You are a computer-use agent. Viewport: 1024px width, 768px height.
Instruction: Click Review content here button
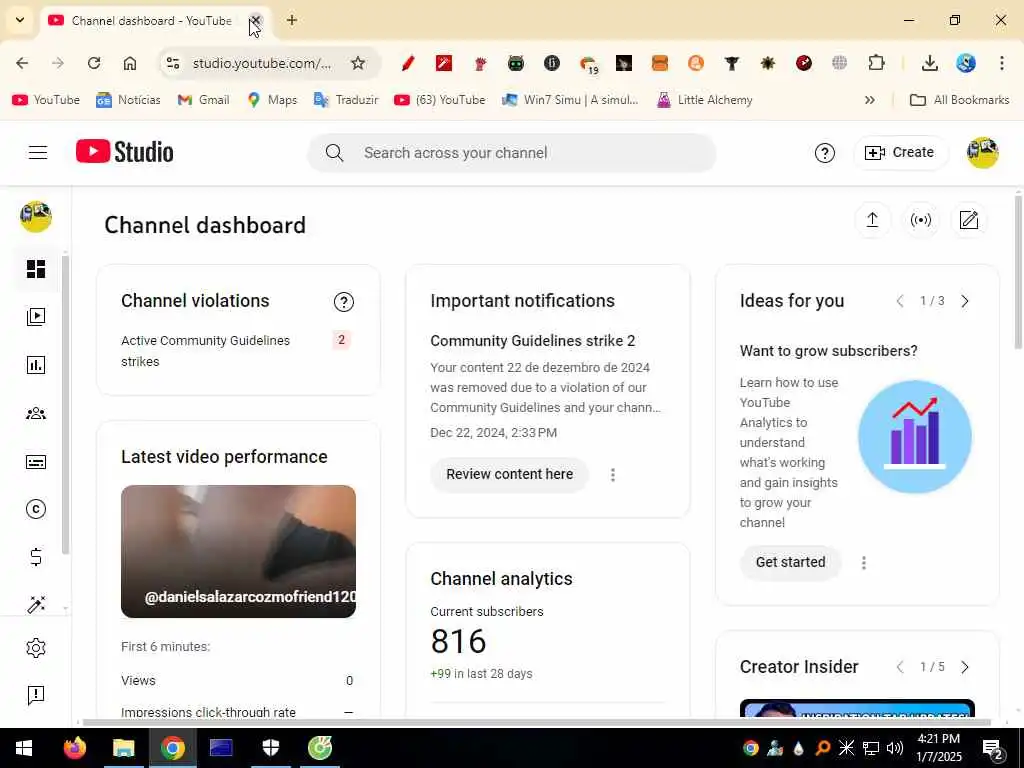pyautogui.click(x=509, y=474)
